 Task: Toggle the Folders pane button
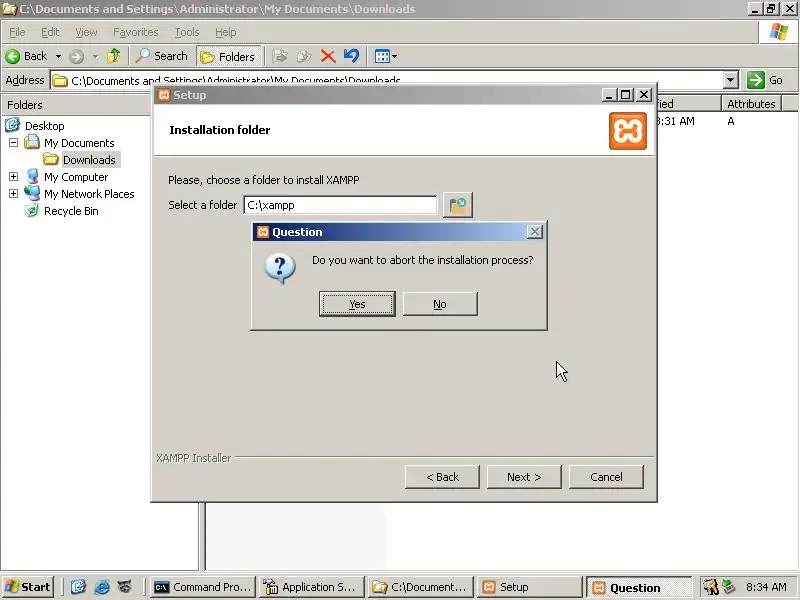tap(229, 56)
